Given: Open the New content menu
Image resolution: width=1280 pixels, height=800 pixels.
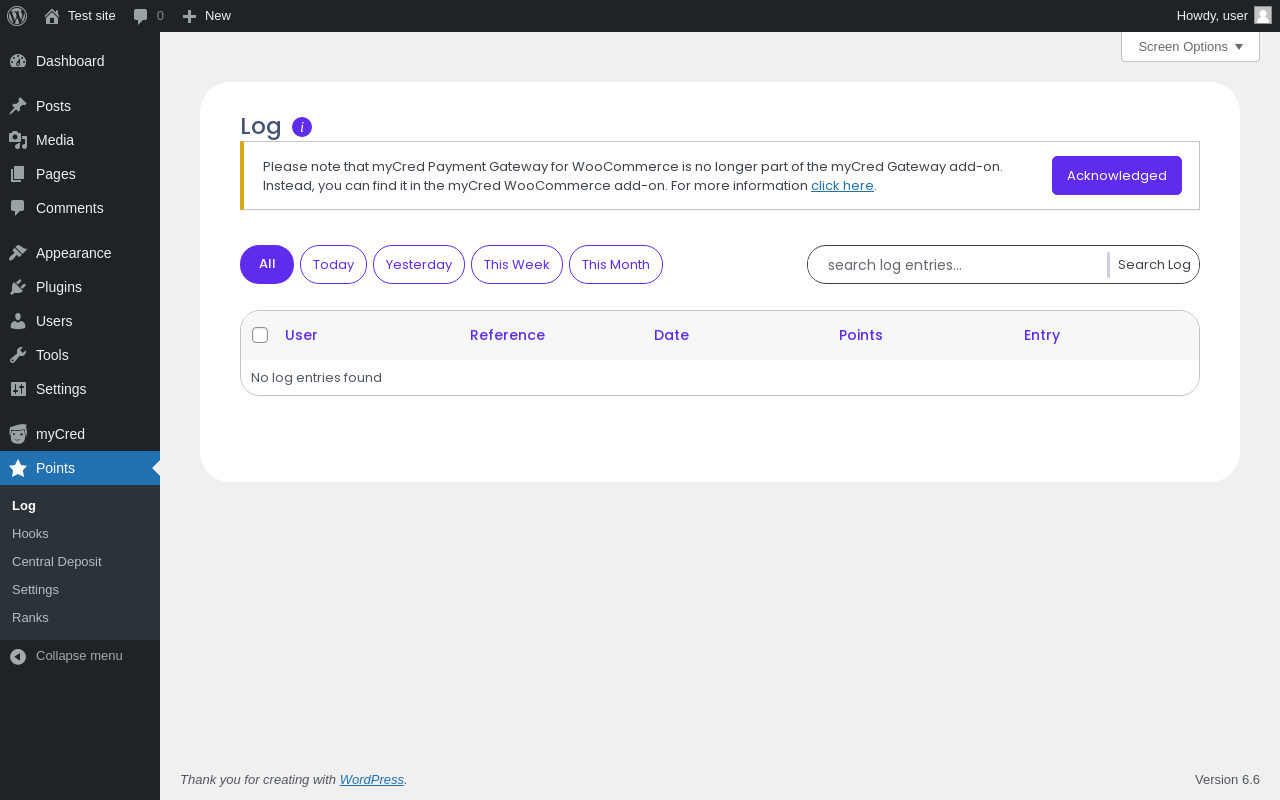Looking at the screenshot, I should pos(206,16).
